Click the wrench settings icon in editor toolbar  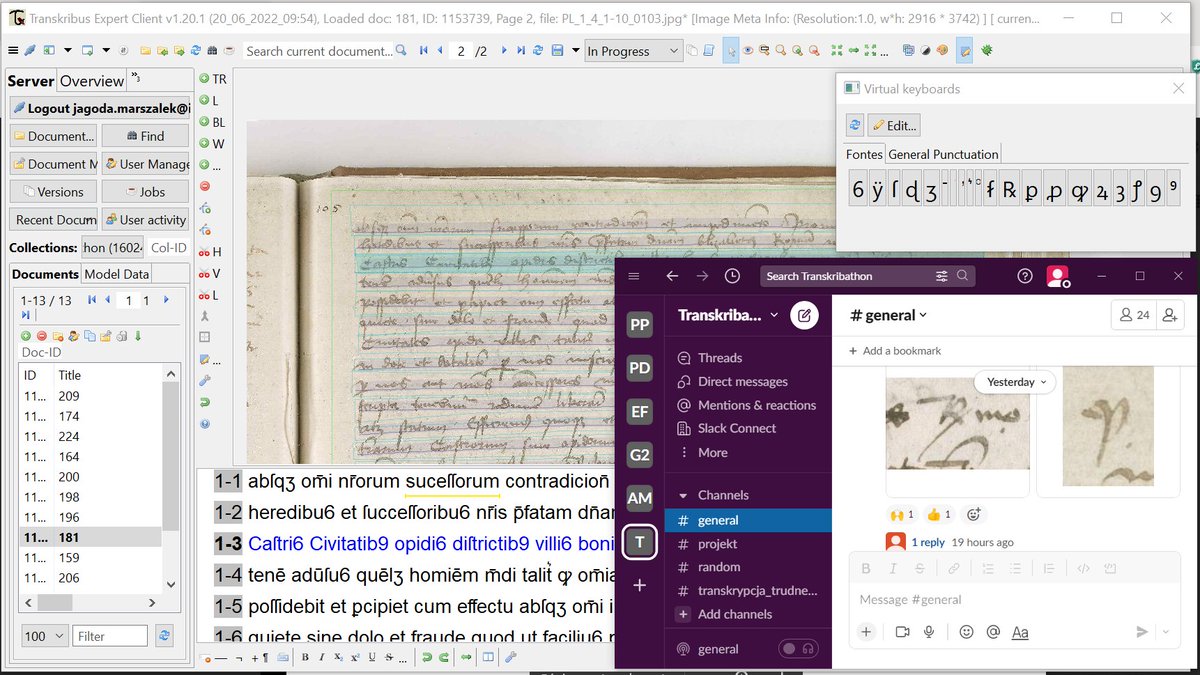pyautogui.click(x=510, y=657)
